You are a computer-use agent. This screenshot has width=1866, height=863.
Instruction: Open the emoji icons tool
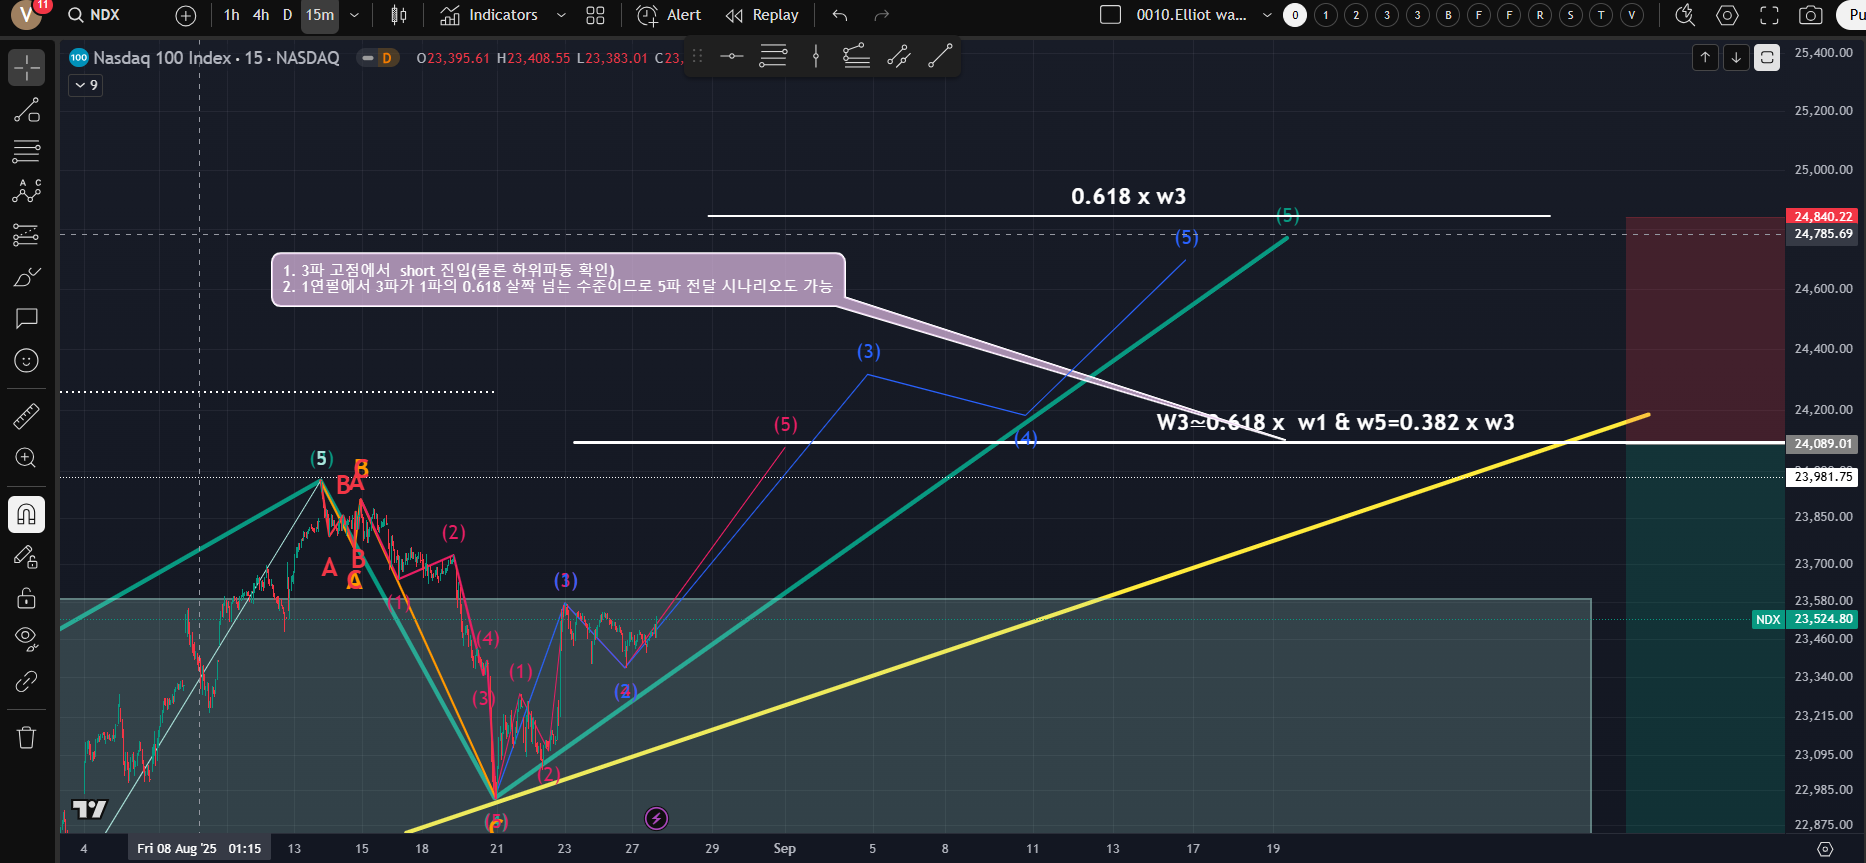[x=27, y=361]
